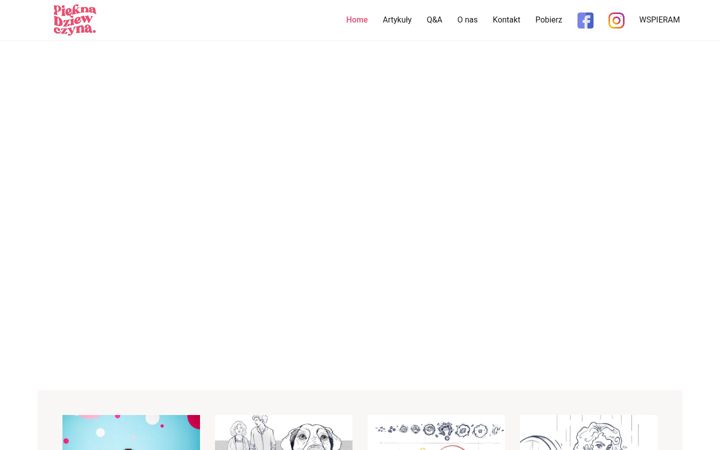Open the Pobierz menu item
Screen dimensions: 720x450
pyautogui.click(x=549, y=20)
